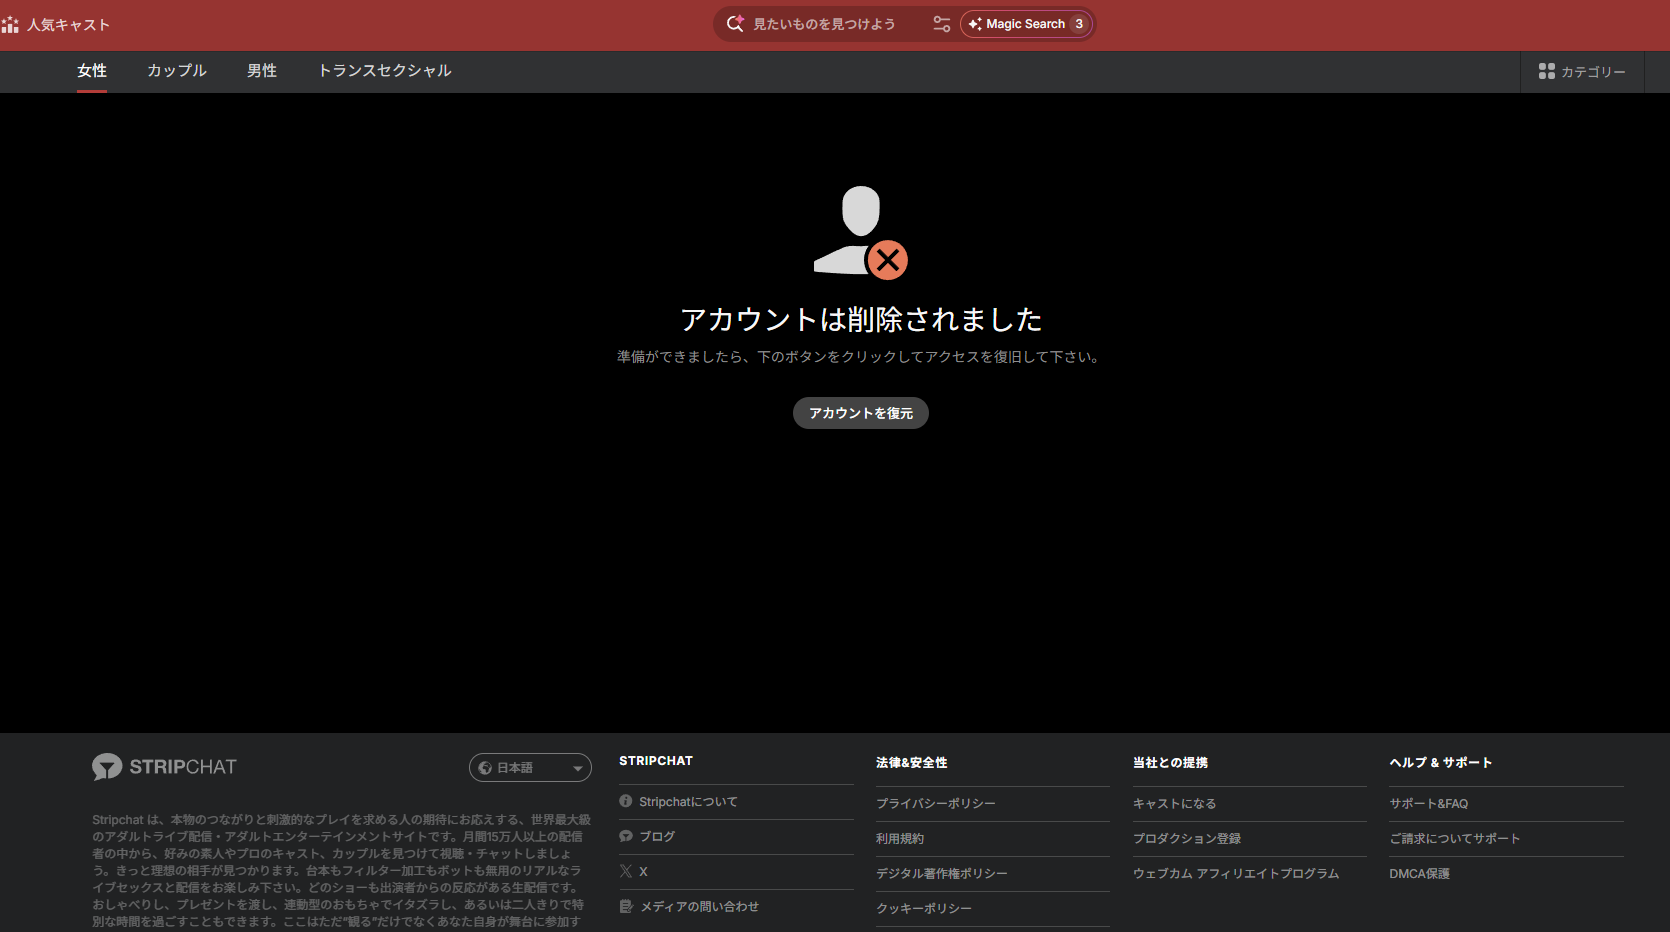Click the Stripchat footer logo
This screenshot has height=932, width=1670.
point(165,767)
